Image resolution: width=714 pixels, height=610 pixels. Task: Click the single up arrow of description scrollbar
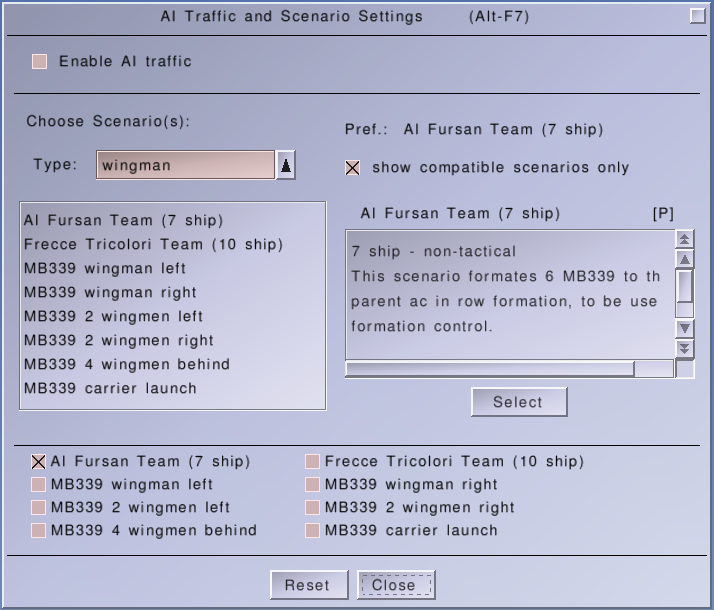[x=684, y=259]
